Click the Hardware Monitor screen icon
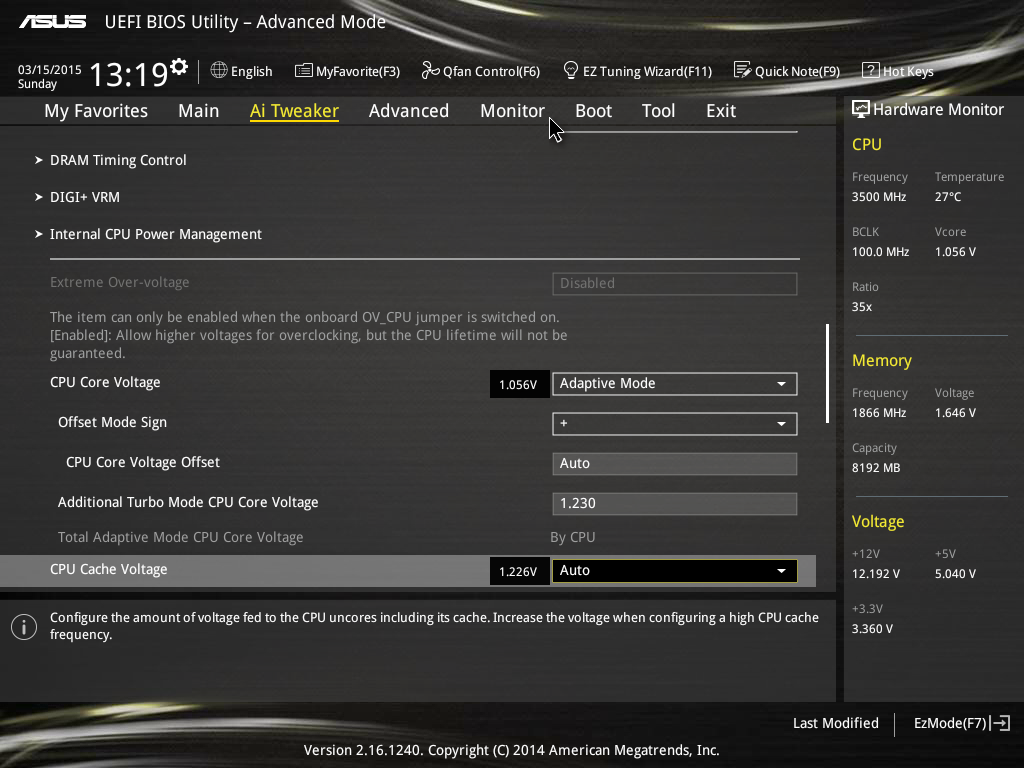Image resolution: width=1024 pixels, height=768 pixels. tap(861, 109)
